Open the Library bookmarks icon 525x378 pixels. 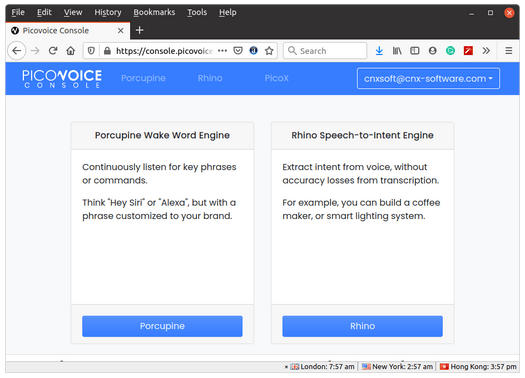coord(397,51)
